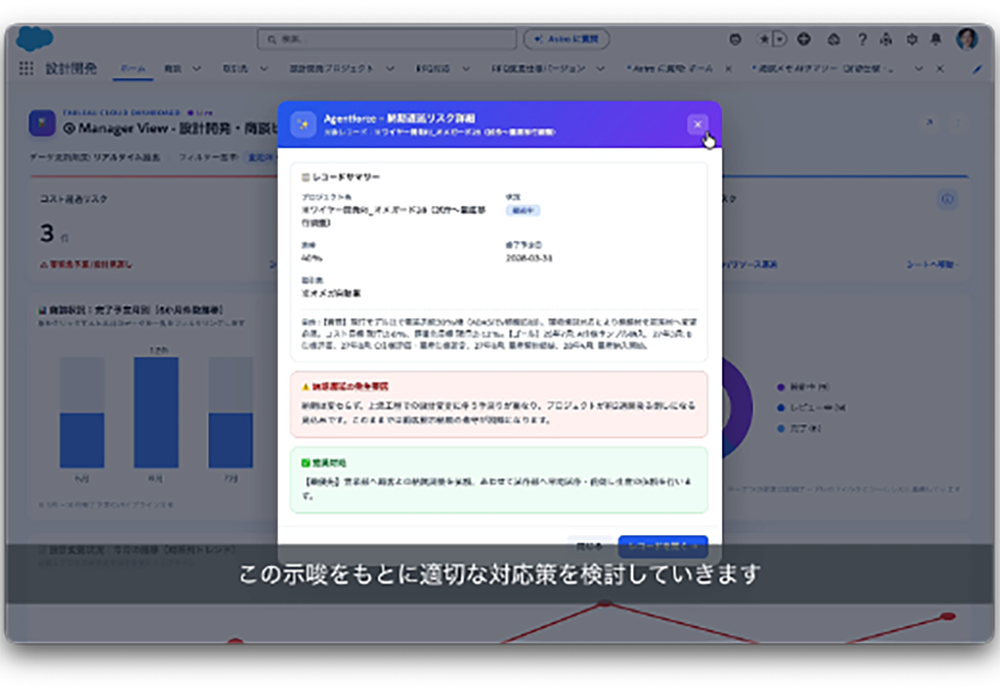This screenshot has width=1000, height=691.
Task: Click the expand icon at dashboard top right
Action: click(x=929, y=122)
